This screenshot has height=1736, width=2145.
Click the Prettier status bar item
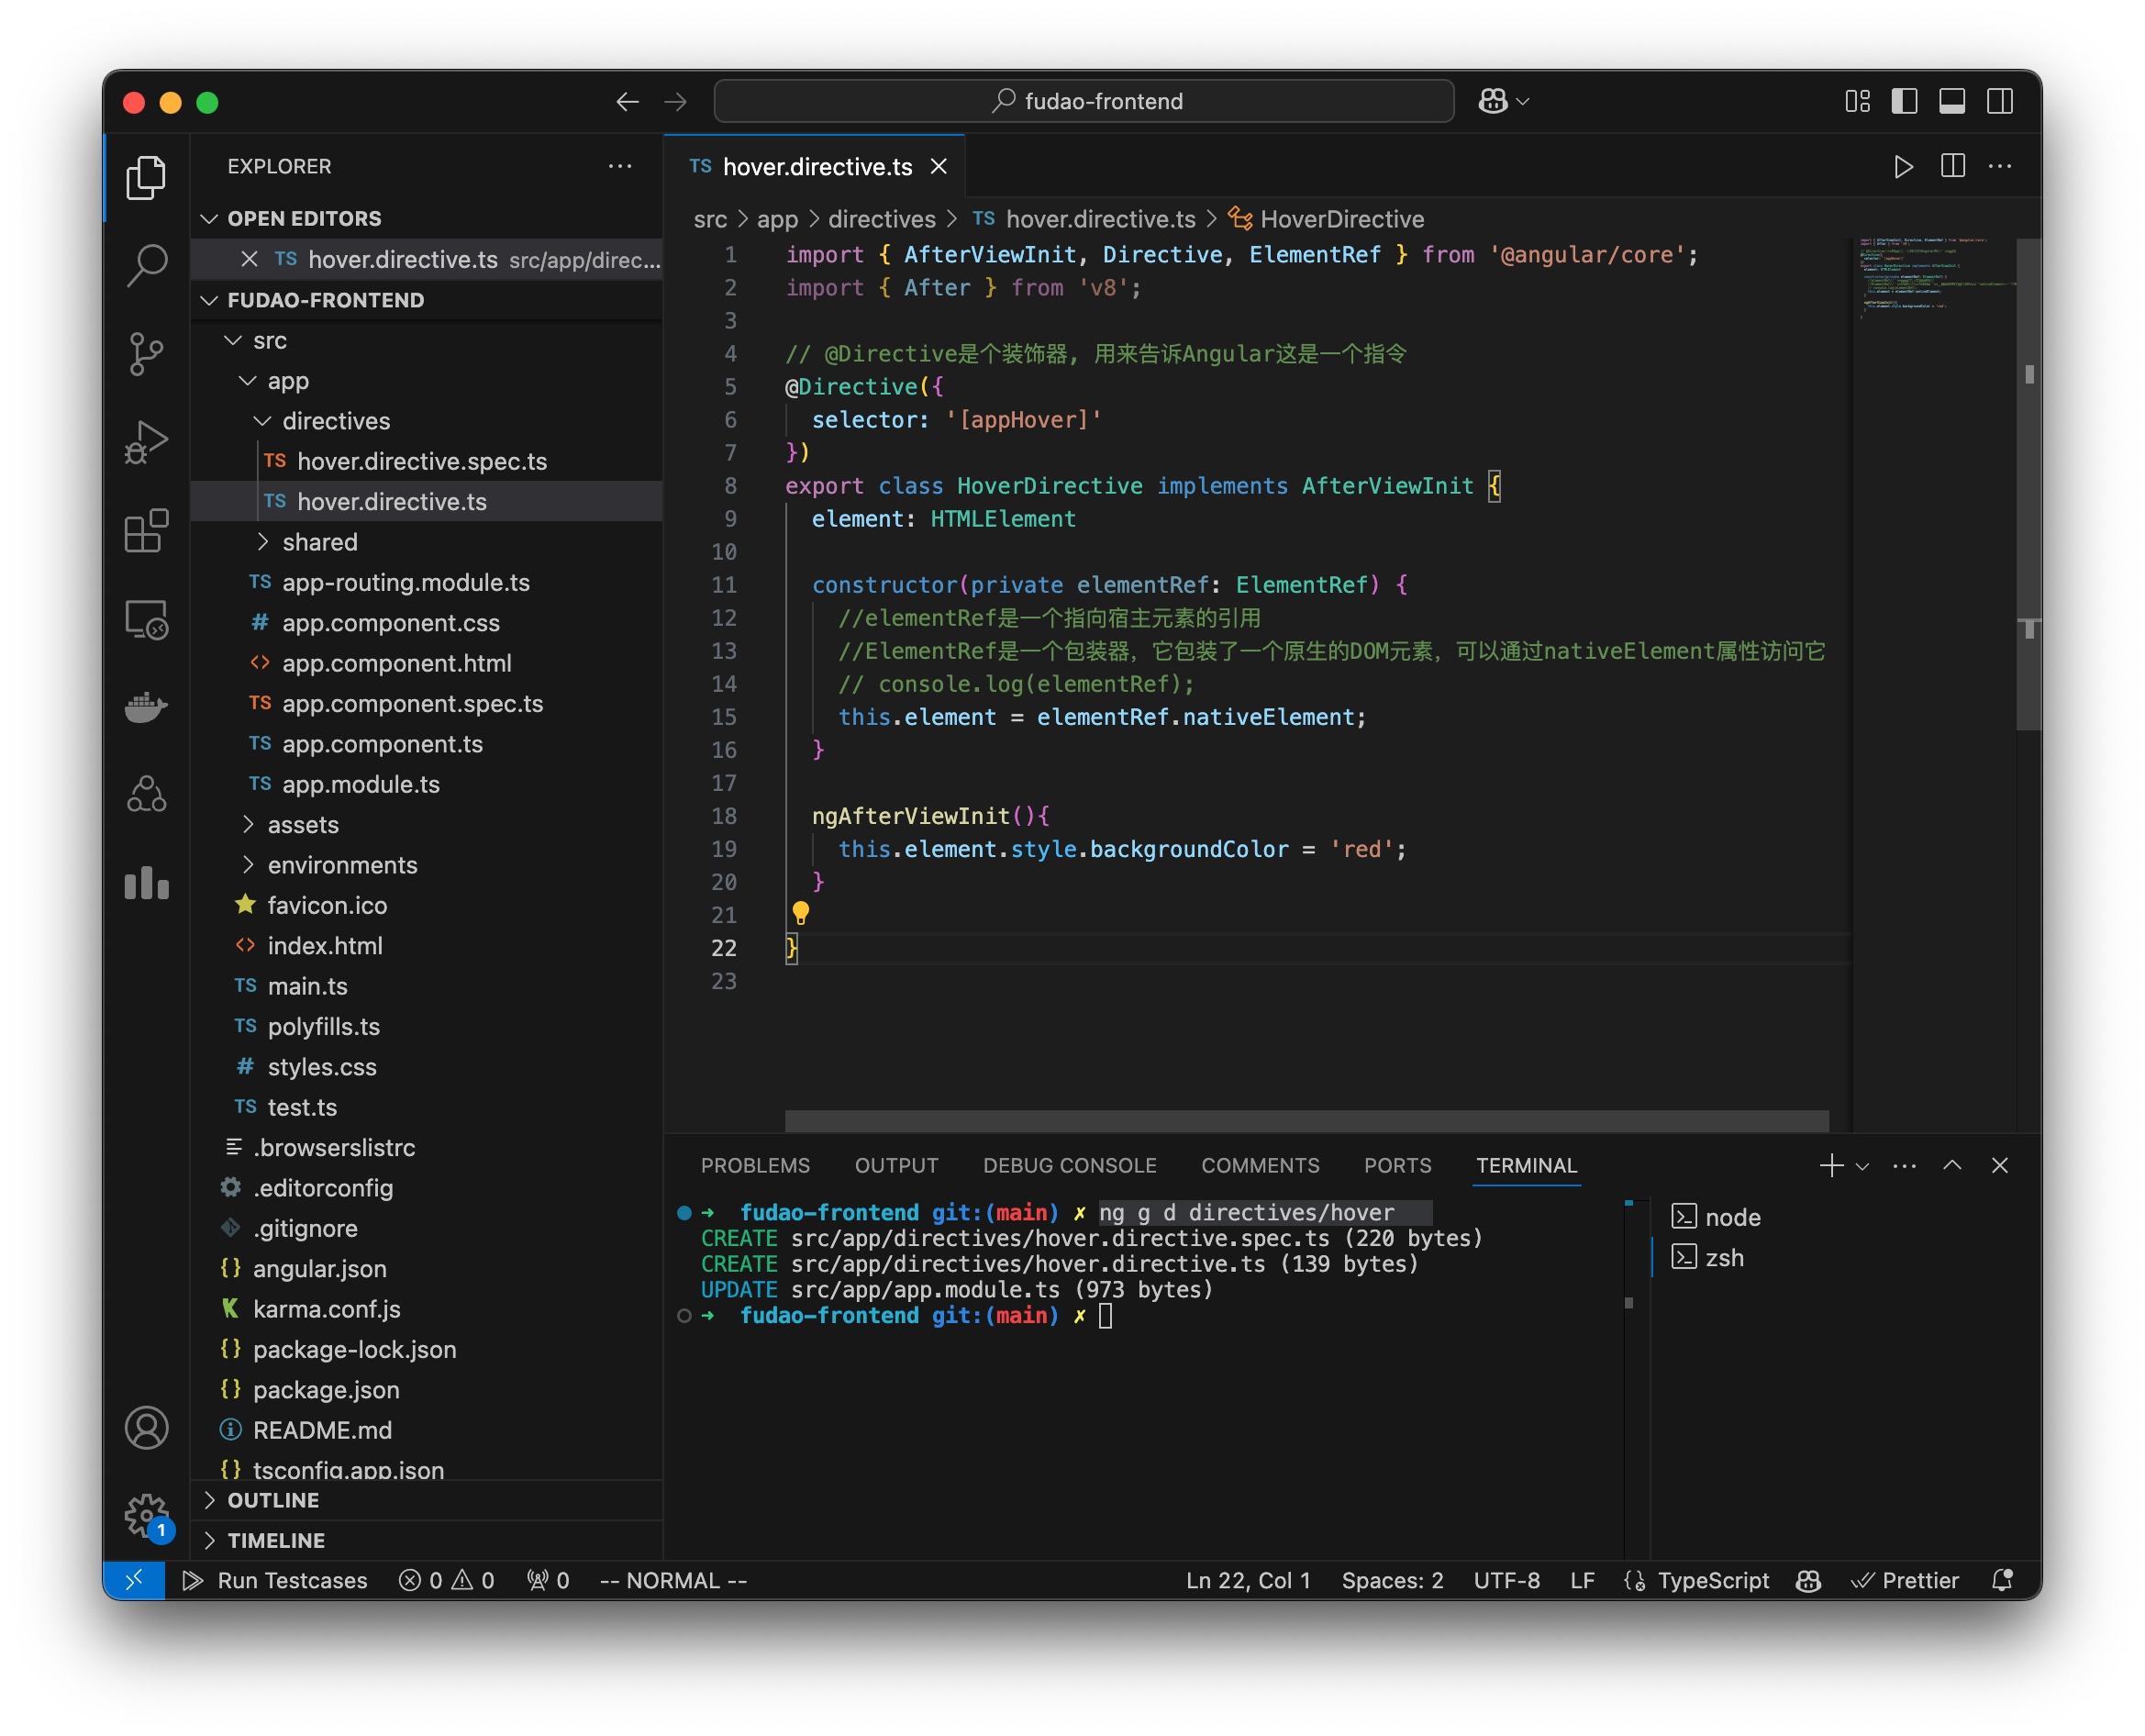1911,1578
